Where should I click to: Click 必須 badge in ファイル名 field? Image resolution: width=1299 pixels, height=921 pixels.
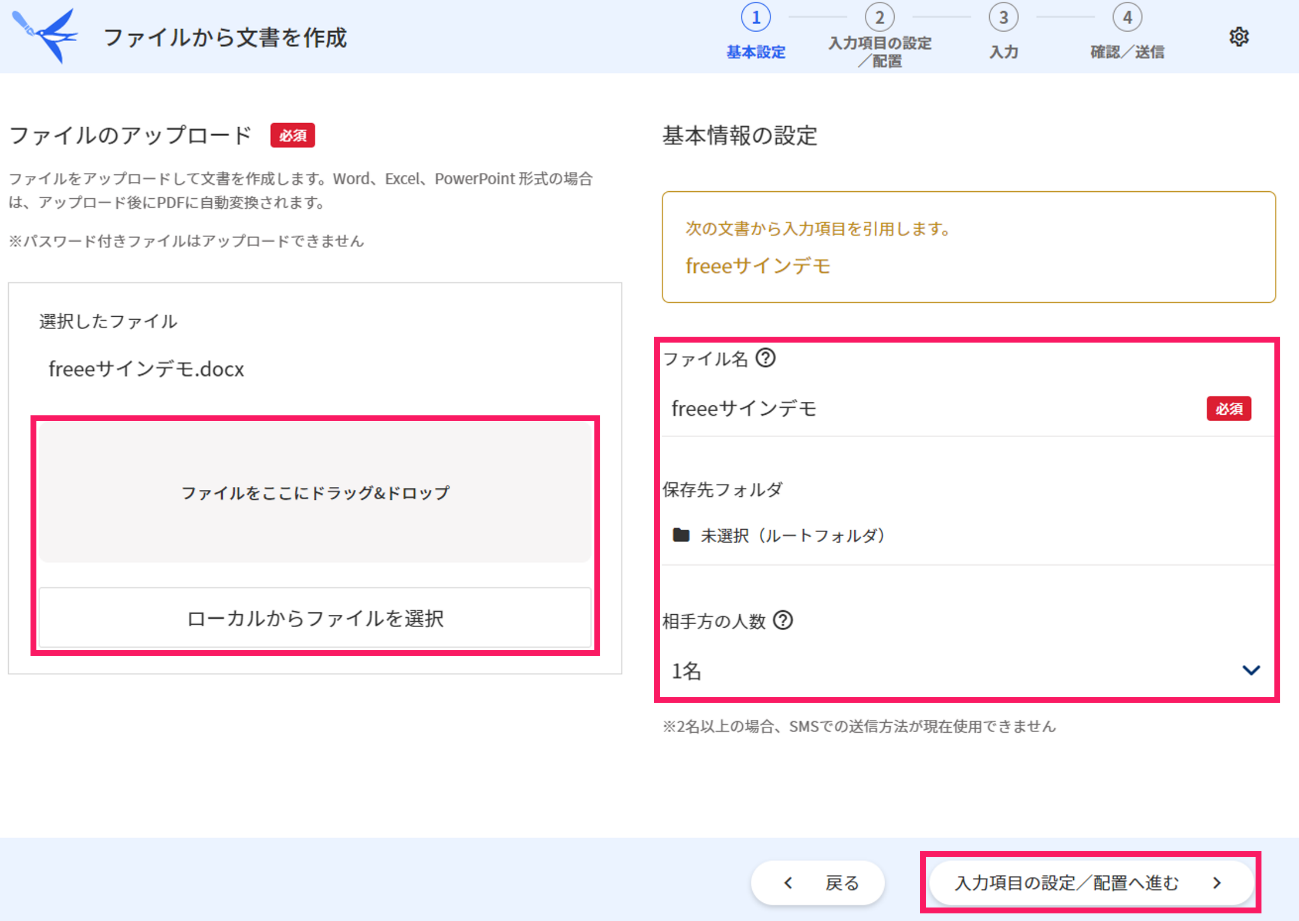(1229, 408)
